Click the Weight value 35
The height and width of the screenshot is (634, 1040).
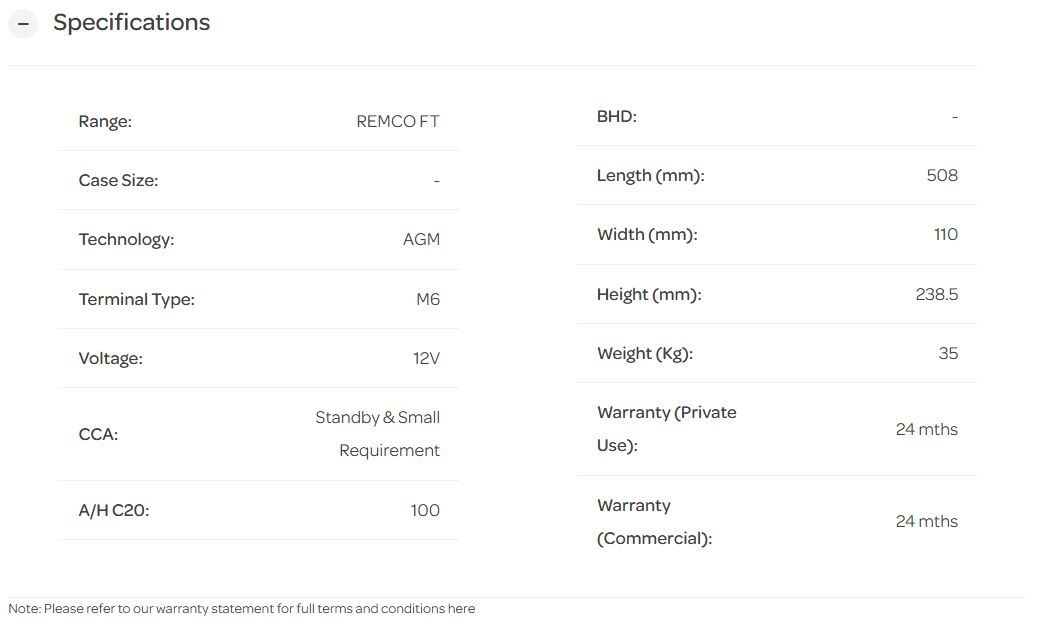pos(948,353)
